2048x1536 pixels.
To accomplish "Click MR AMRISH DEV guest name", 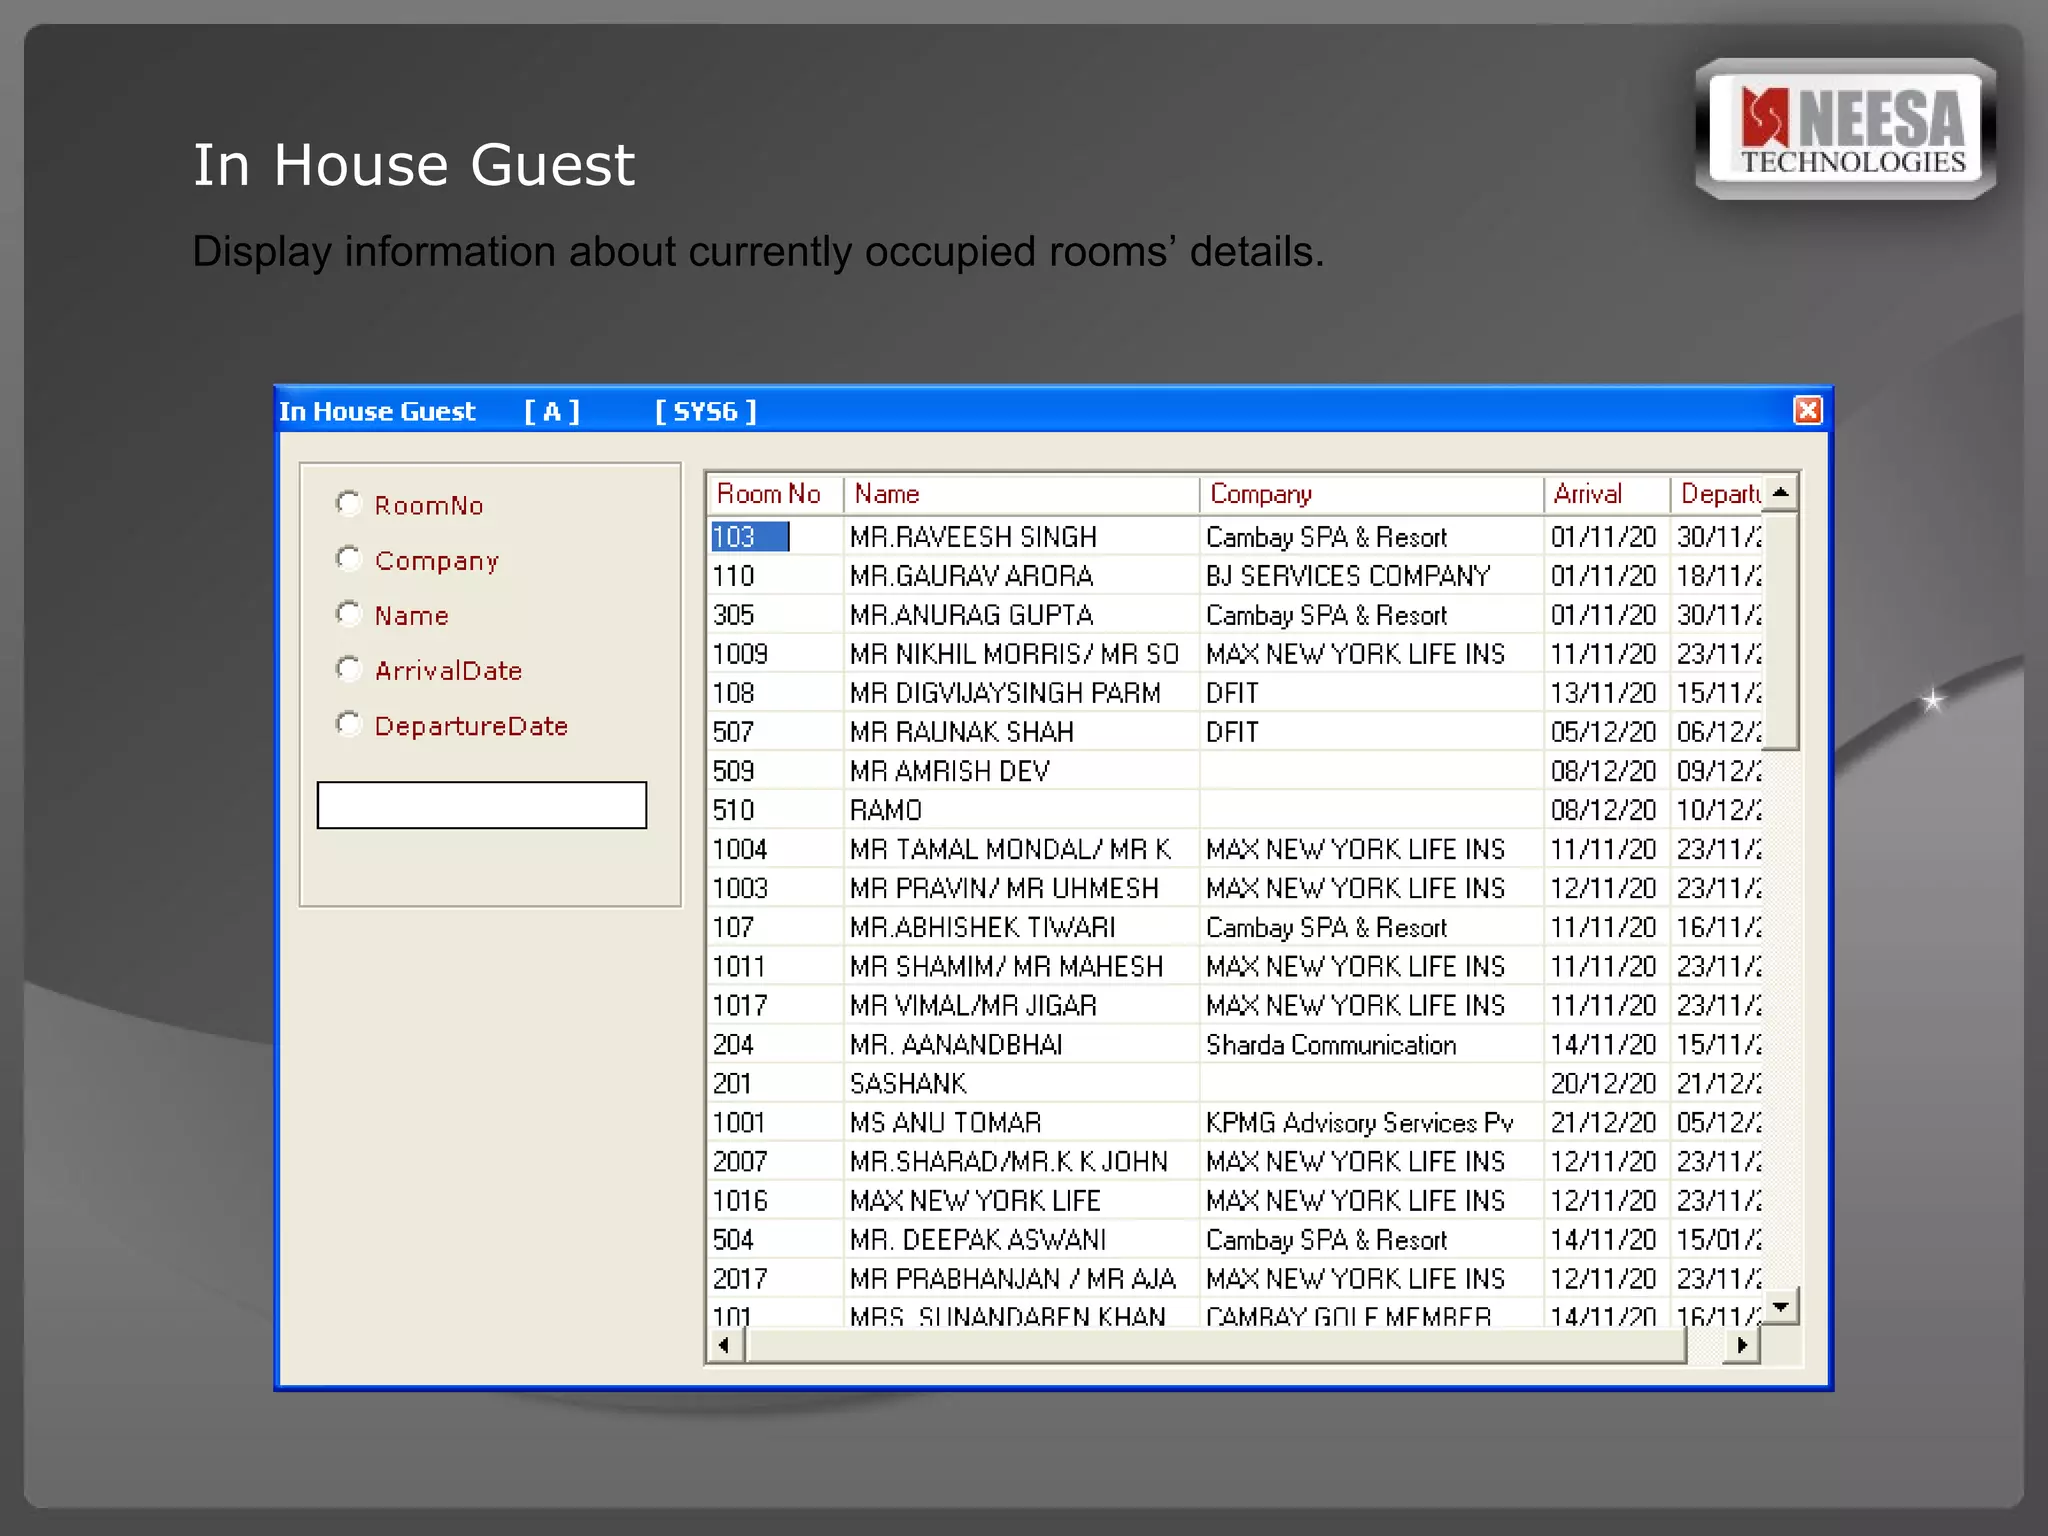I will 950,771.
